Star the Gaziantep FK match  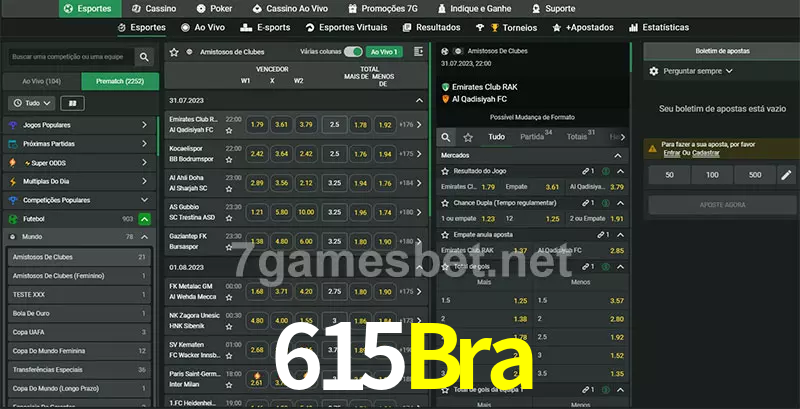tap(229, 247)
